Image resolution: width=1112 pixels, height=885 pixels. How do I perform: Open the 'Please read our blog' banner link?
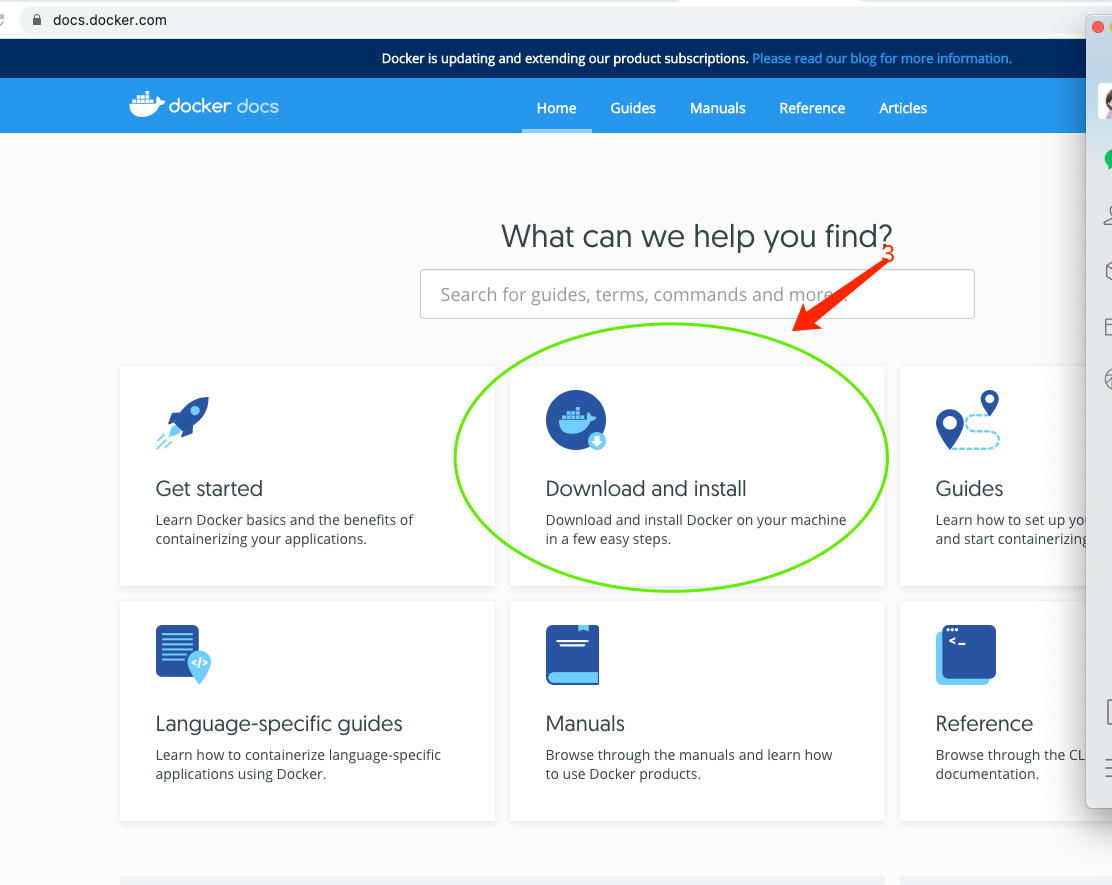[882, 58]
